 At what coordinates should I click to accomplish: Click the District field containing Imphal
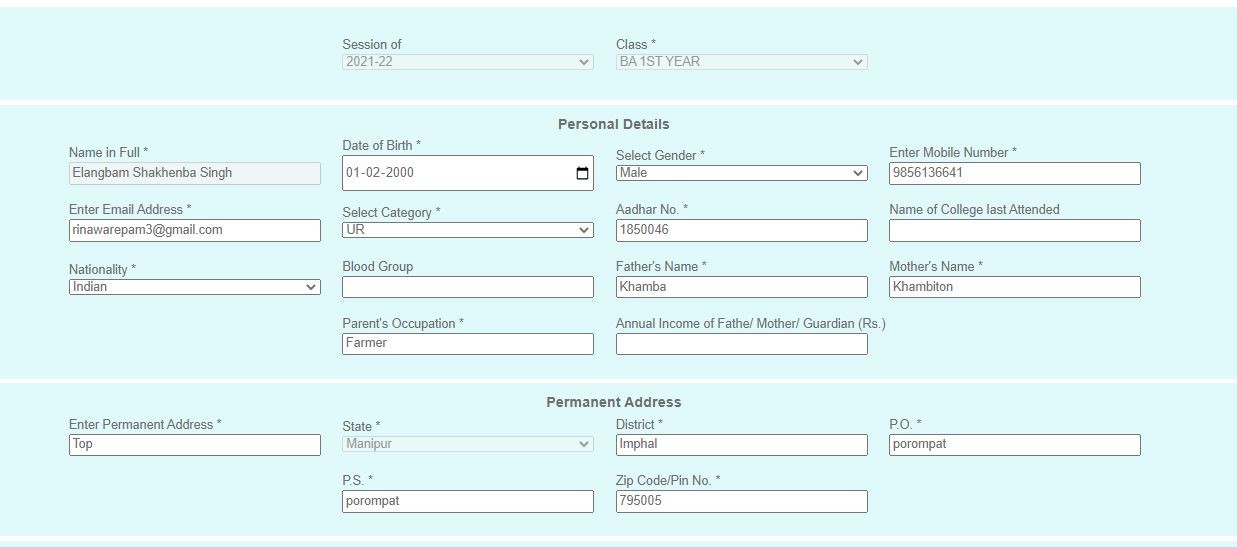742,445
